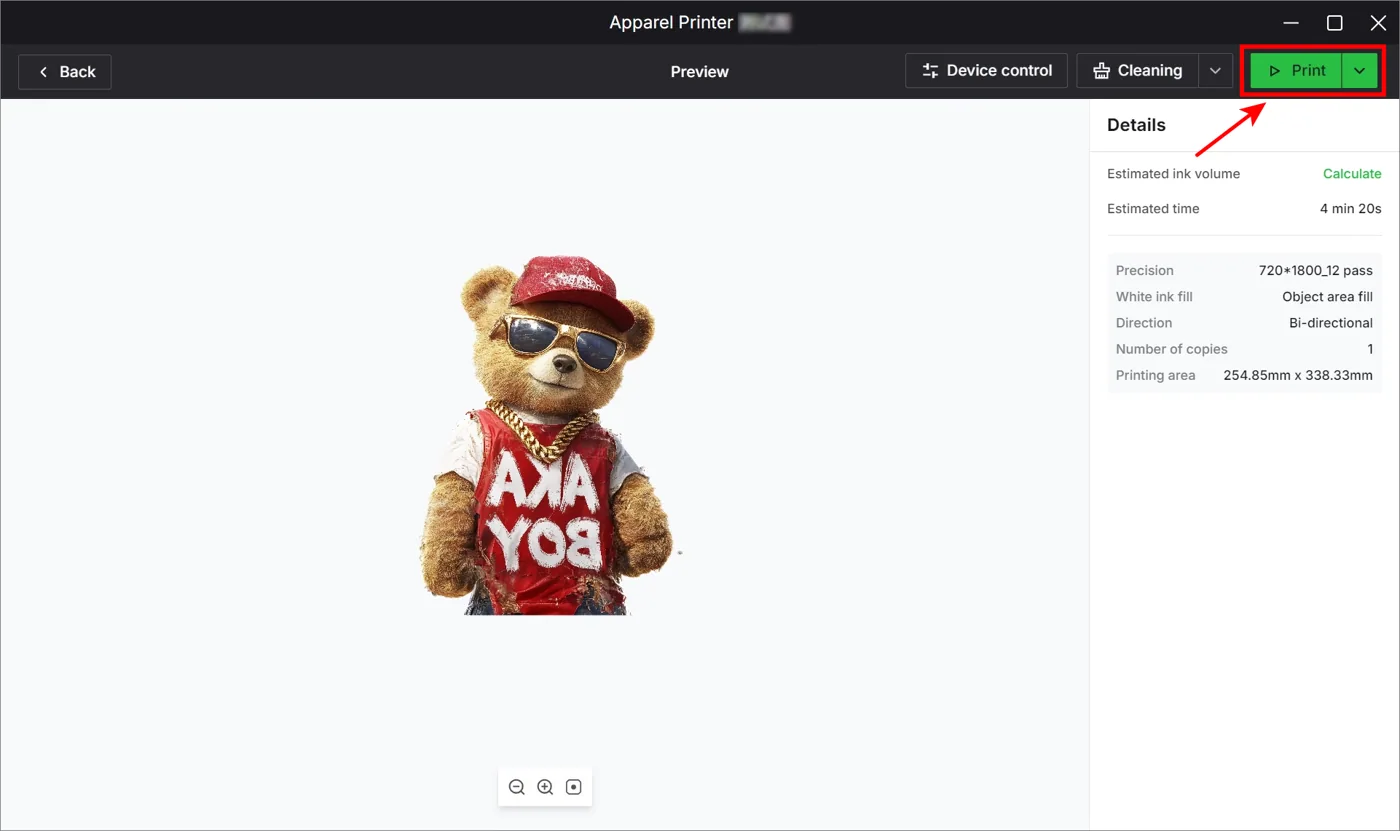Click the Details panel heading
The image size is (1400, 831).
coord(1136,125)
